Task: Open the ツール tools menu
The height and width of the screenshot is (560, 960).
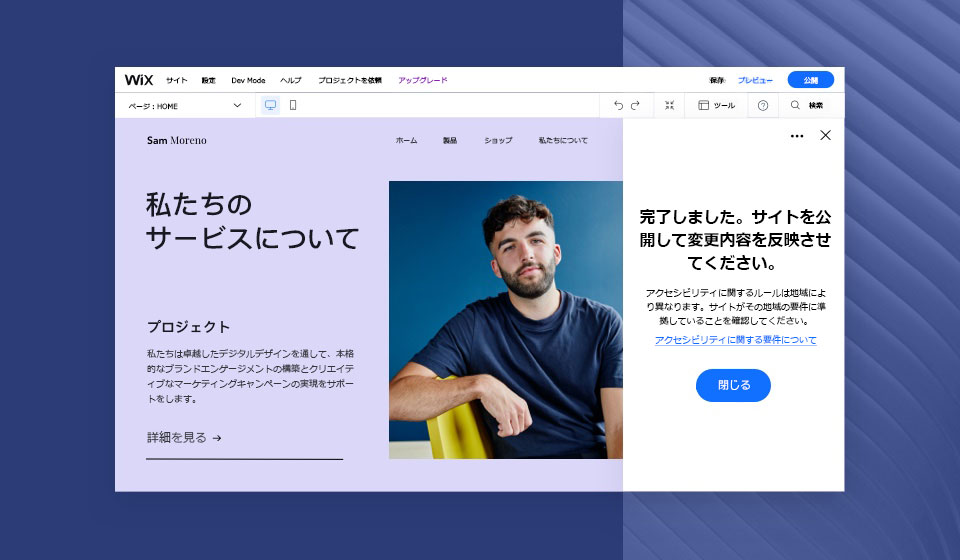Action: tap(716, 105)
